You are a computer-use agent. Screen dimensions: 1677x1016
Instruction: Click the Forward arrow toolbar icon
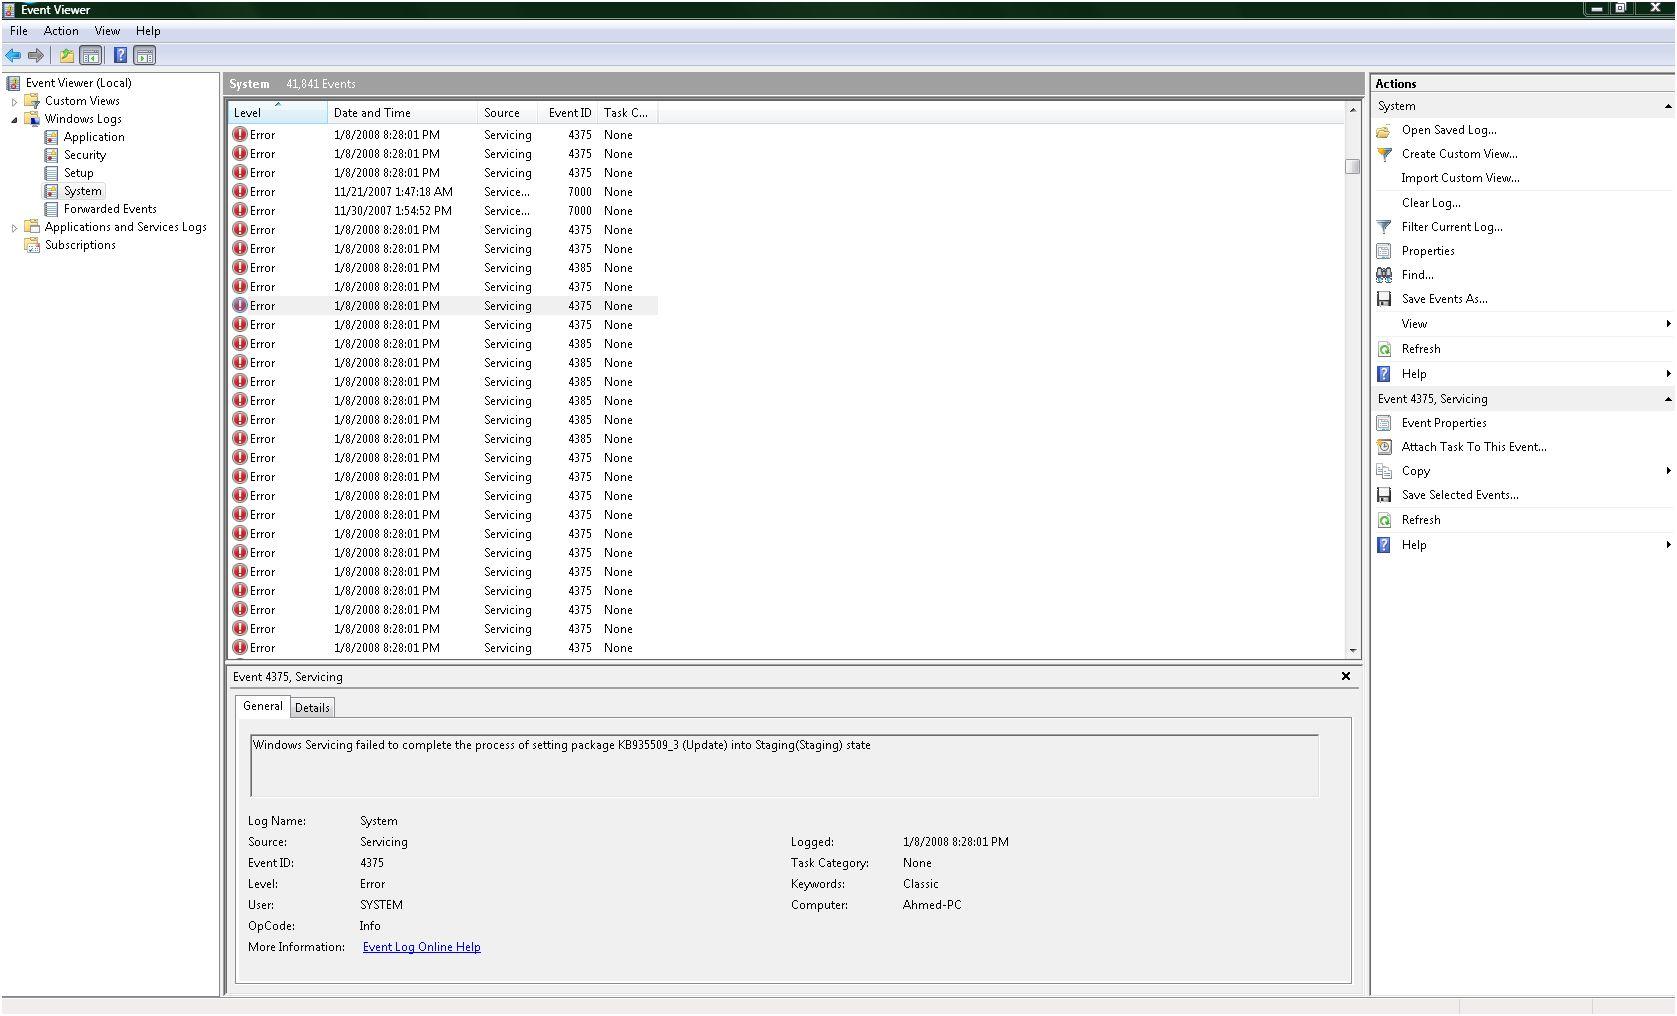pyautogui.click(x=36, y=56)
